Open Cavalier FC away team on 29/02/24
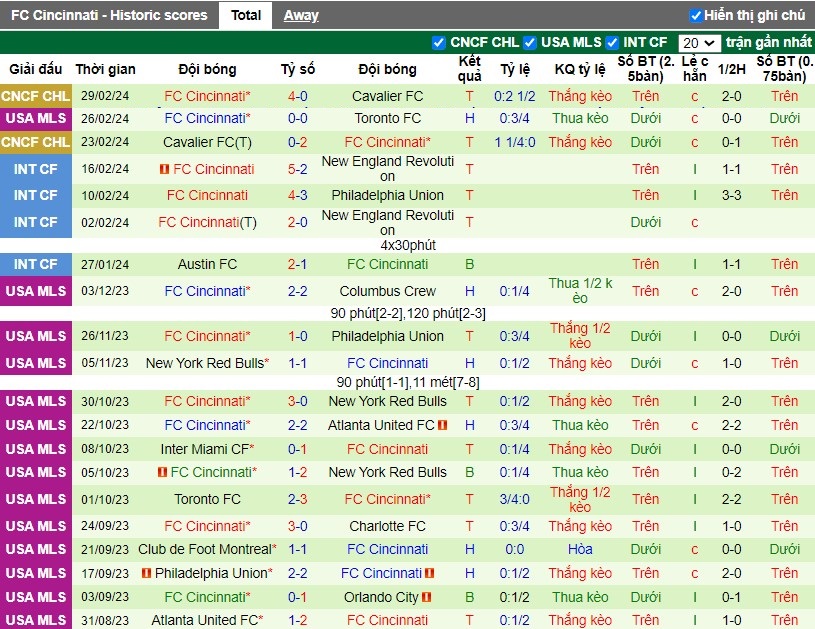 point(387,96)
